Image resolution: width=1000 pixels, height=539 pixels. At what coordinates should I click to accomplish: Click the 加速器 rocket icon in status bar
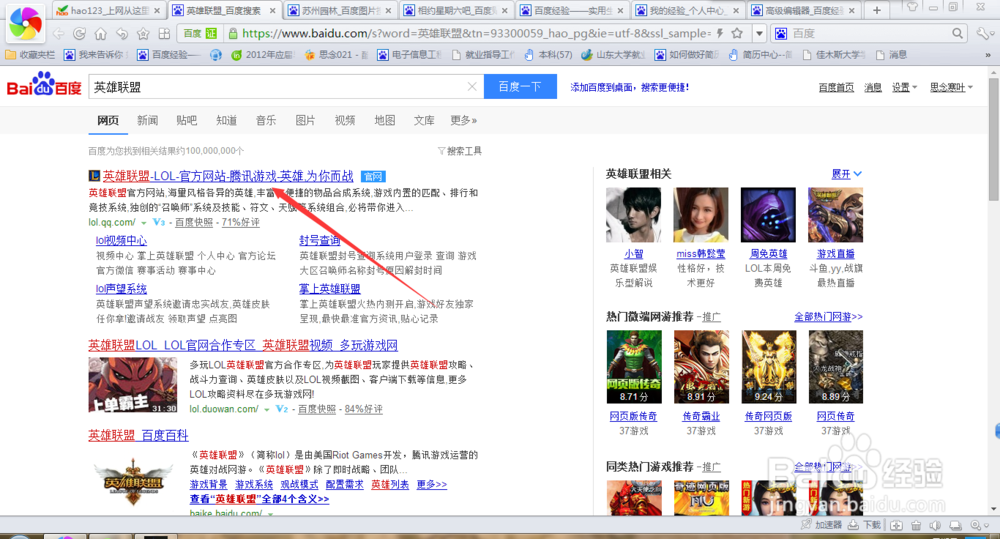tap(805, 525)
